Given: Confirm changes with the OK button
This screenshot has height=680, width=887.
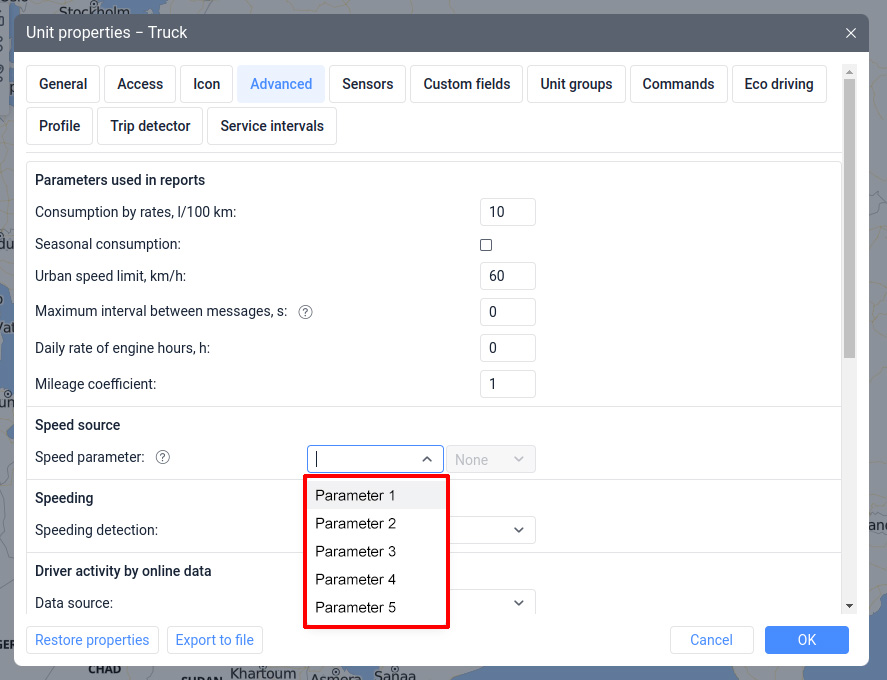Looking at the screenshot, I should pos(806,640).
